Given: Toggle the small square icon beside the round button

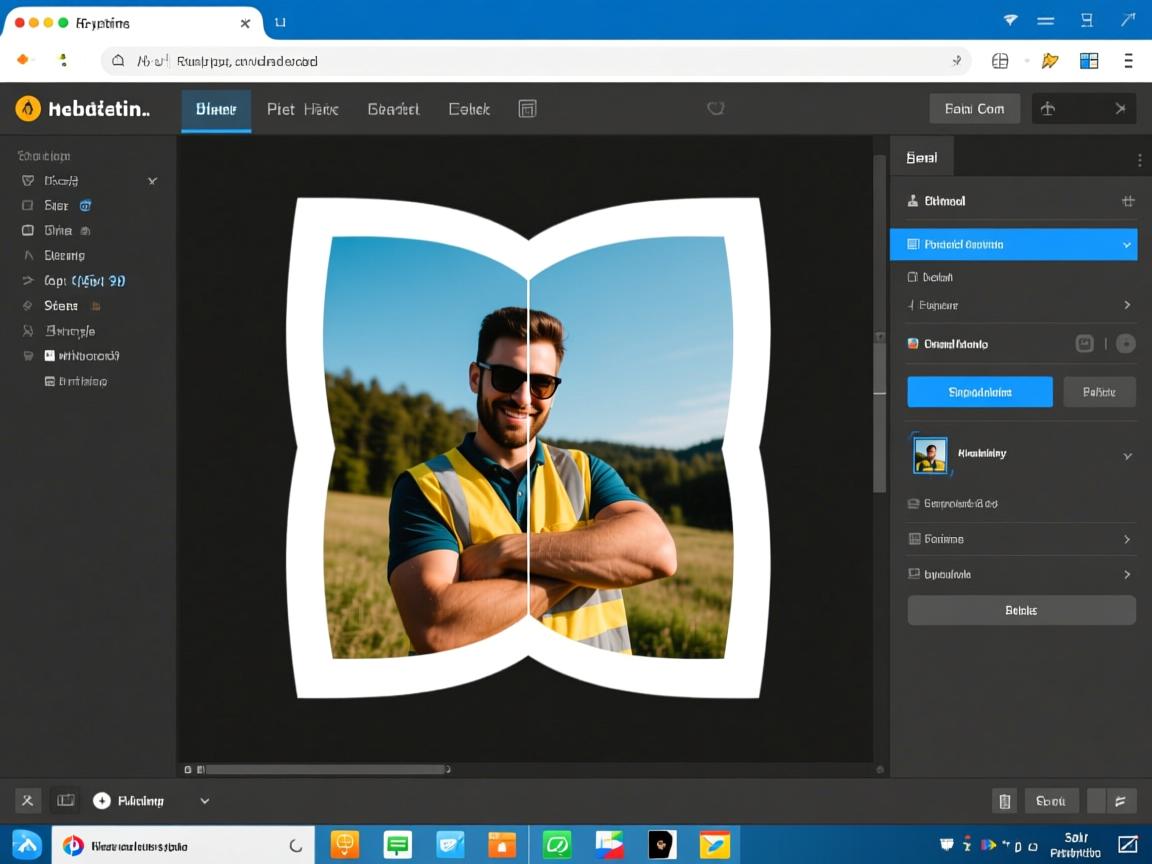Looking at the screenshot, I should [x=1084, y=344].
